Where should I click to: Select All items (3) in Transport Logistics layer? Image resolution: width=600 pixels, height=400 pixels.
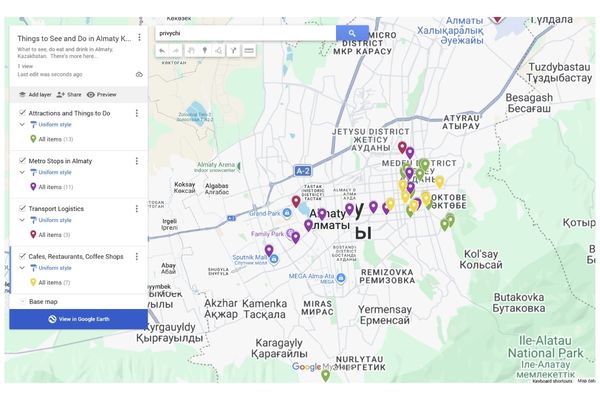(50, 235)
